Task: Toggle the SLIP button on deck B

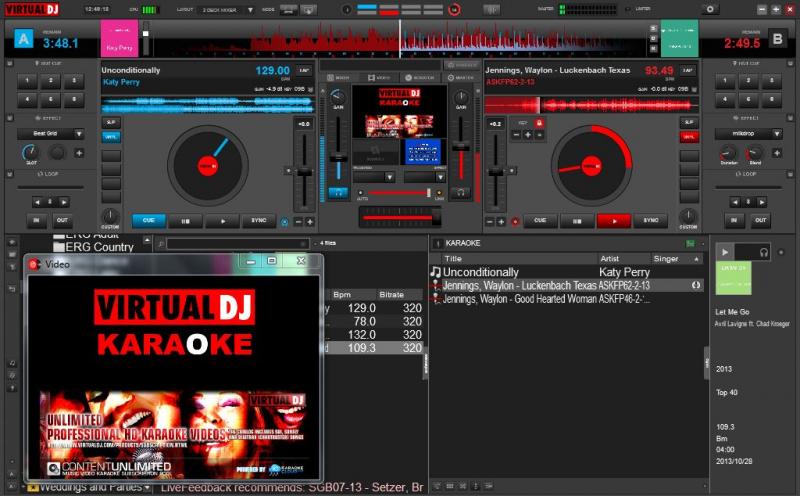Action: [x=689, y=122]
